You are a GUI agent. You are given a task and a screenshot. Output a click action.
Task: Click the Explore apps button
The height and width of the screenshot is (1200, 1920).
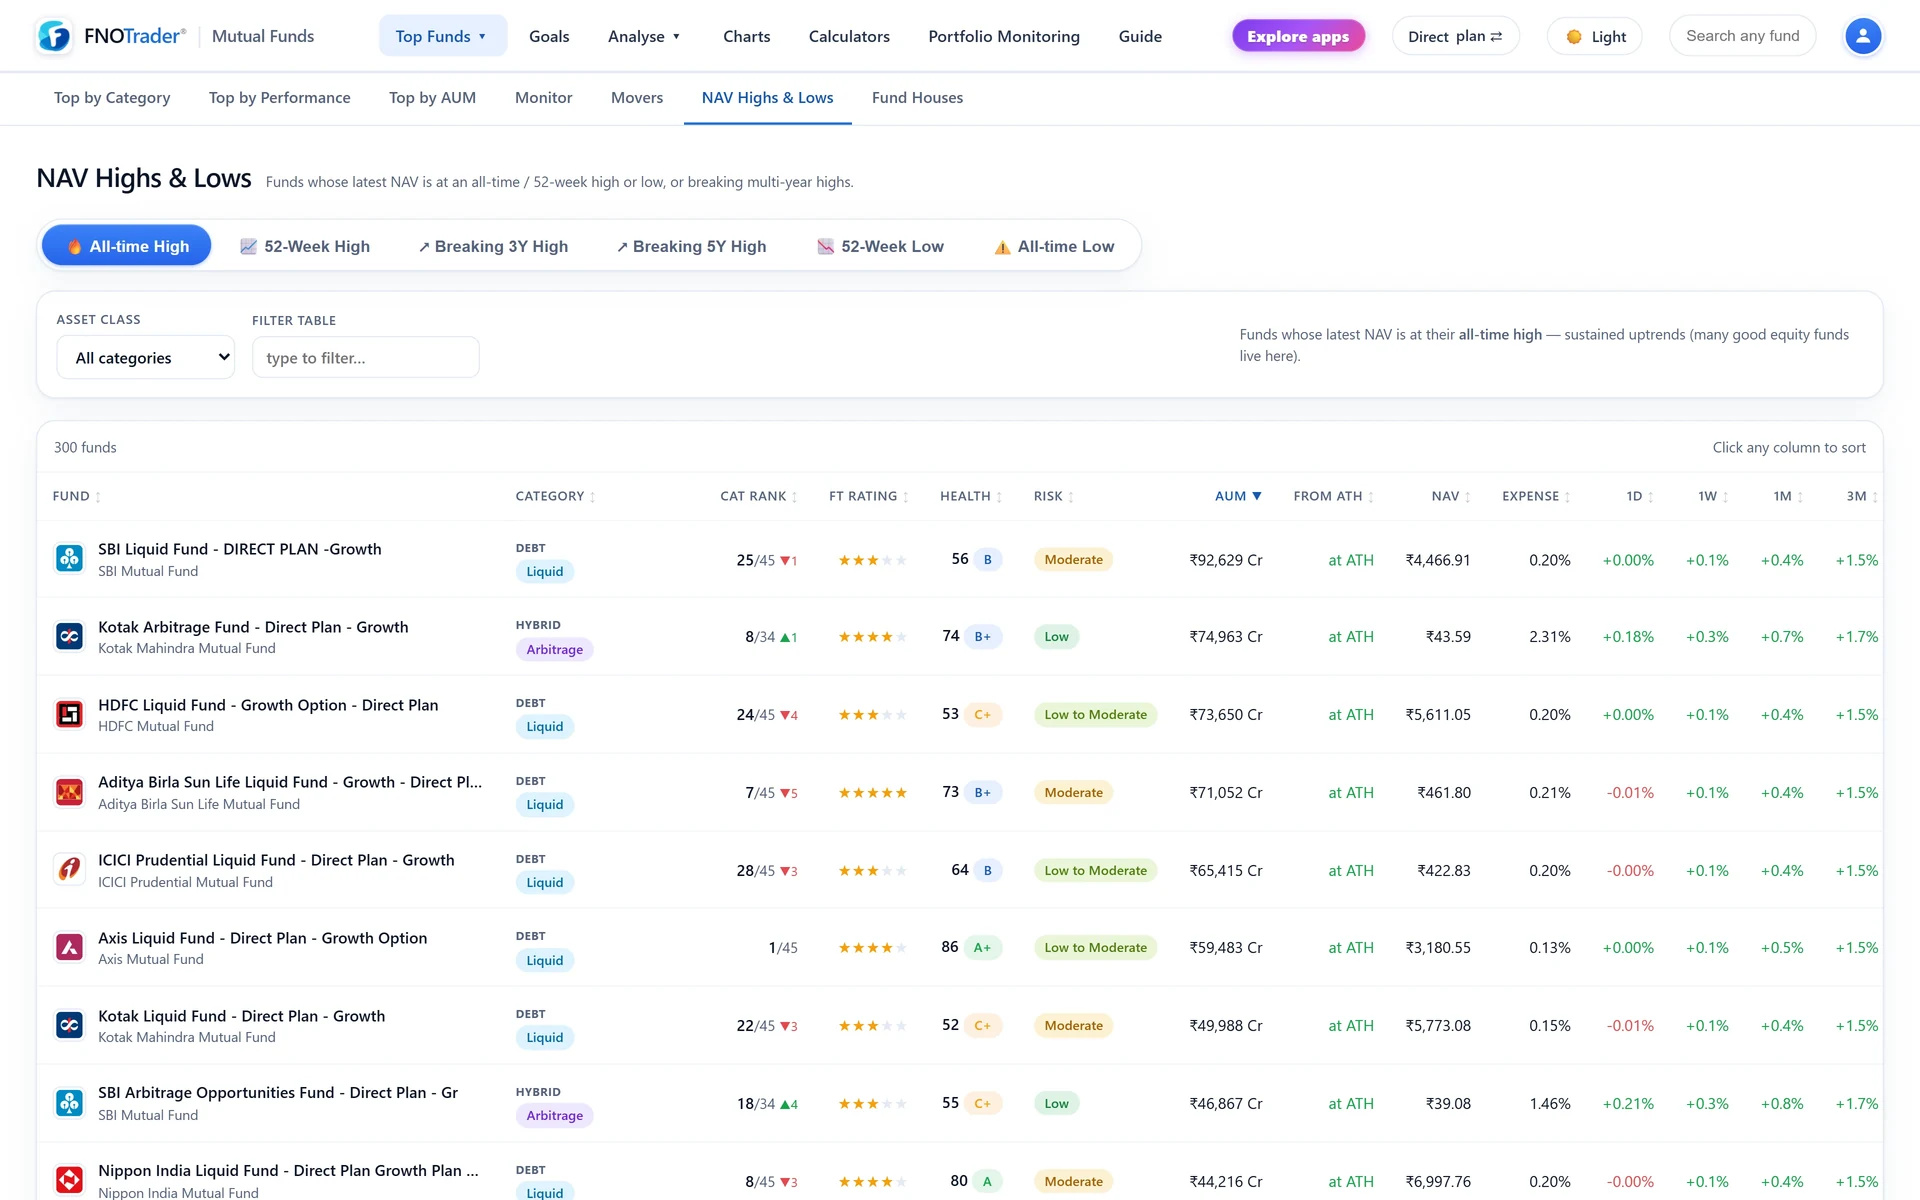(x=1298, y=36)
